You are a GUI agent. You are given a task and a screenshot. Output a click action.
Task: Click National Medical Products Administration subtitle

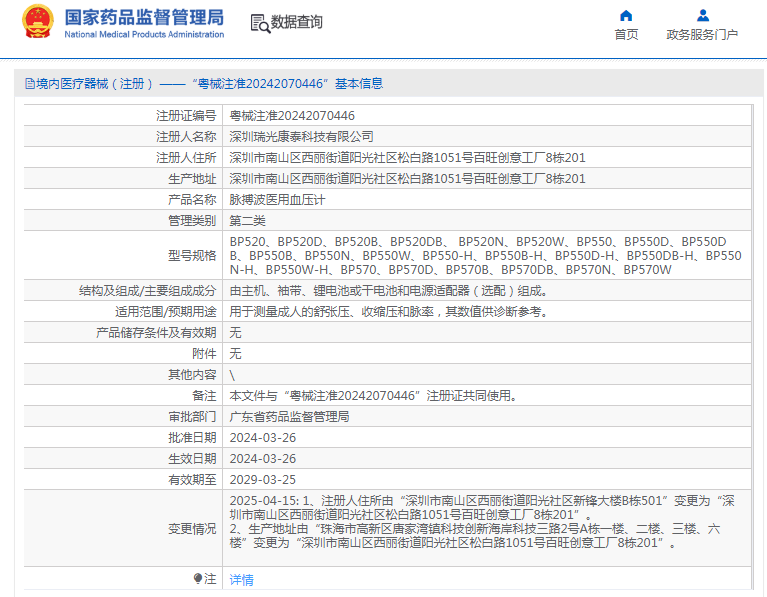144,34
